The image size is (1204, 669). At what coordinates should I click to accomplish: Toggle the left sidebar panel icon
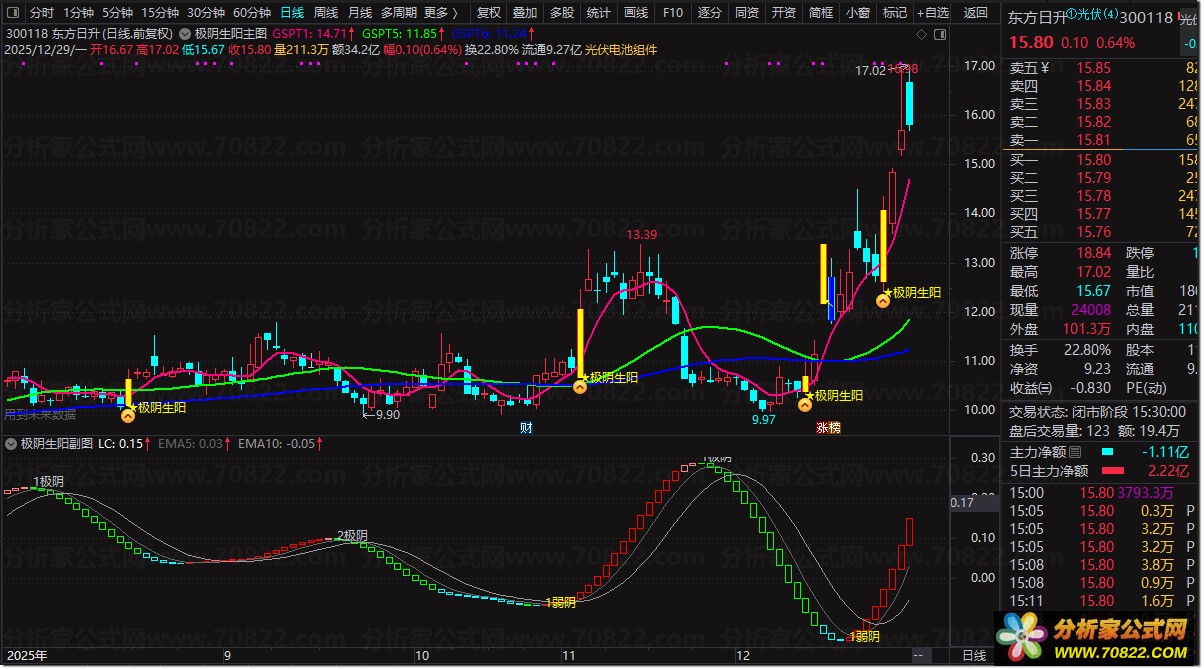pyautogui.click(x=13, y=13)
